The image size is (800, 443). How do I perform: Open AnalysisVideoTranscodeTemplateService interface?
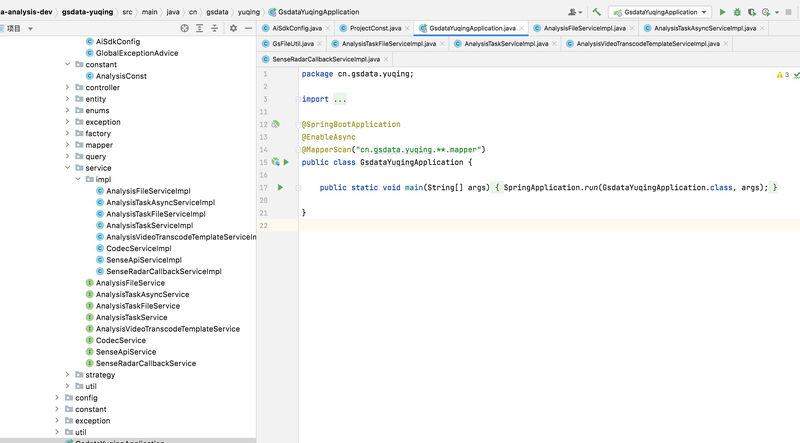tap(167, 329)
